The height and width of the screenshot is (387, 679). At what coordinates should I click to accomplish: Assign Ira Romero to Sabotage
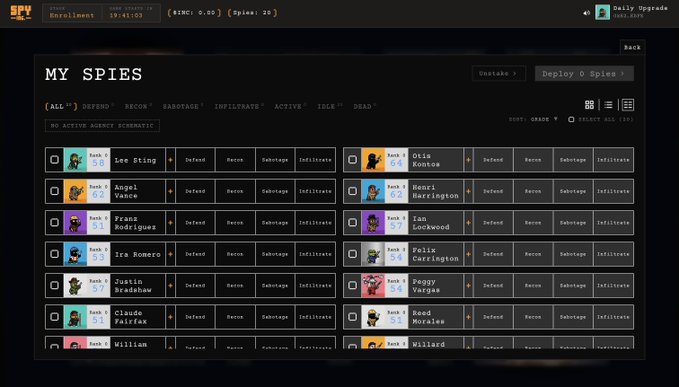click(x=275, y=254)
